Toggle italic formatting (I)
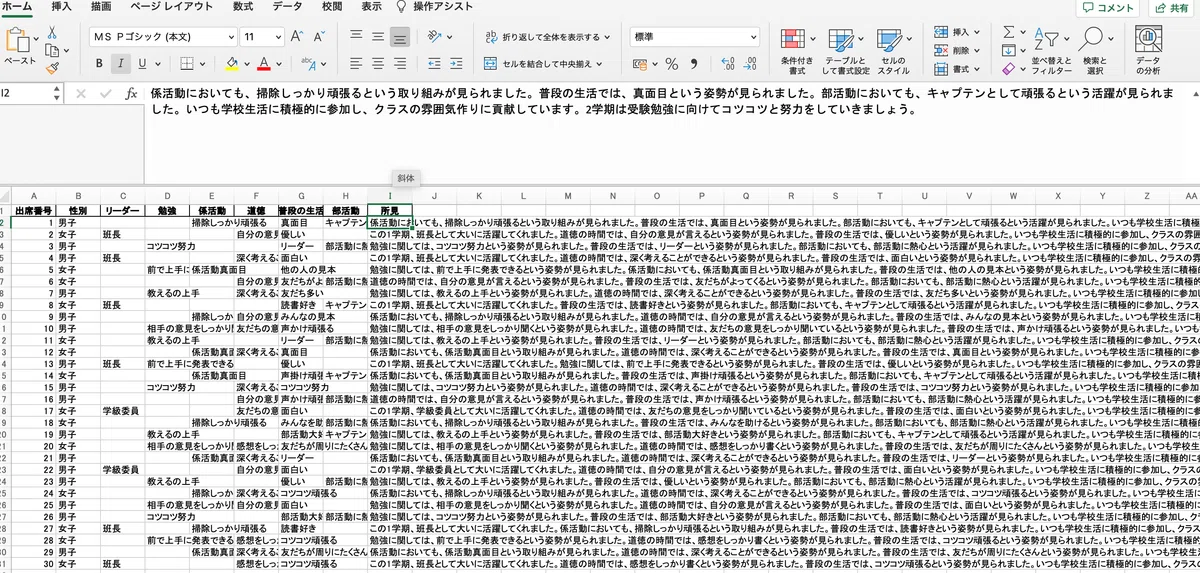The width and height of the screenshot is (1200, 573). (x=120, y=64)
